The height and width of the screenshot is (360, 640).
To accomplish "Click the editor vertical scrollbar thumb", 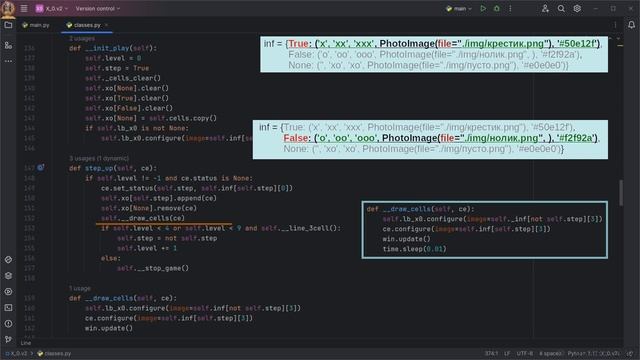I will tap(621, 193).
